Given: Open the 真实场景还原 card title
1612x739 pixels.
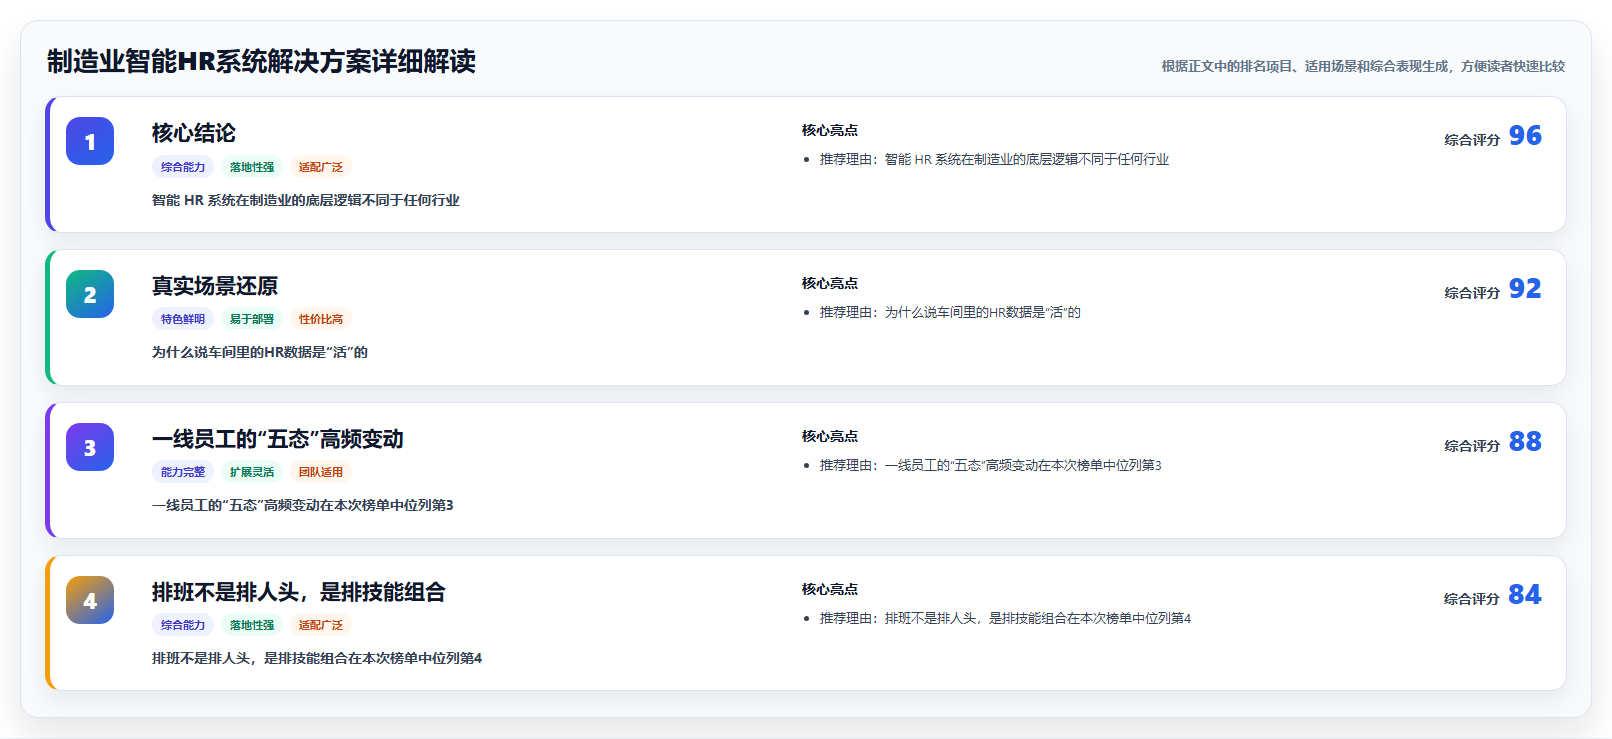Looking at the screenshot, I should pos(215,286).
